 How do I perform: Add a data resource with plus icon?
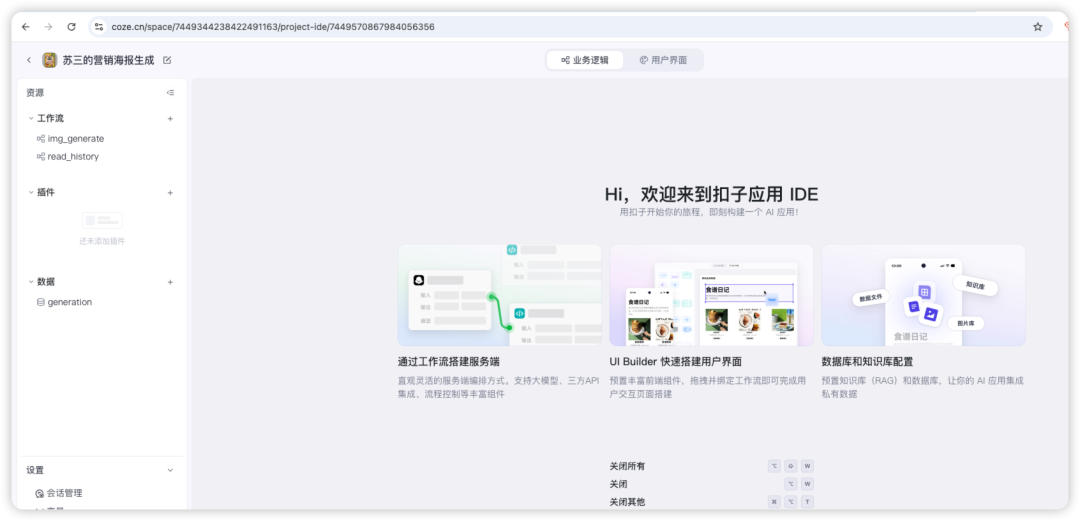tap(170, 282)
